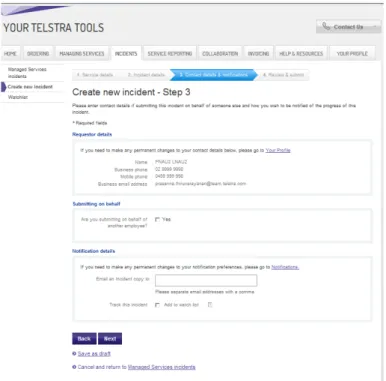Focus the Email an incident copy to field
Viewport: 386px width, 381px height.
point(206,280)
